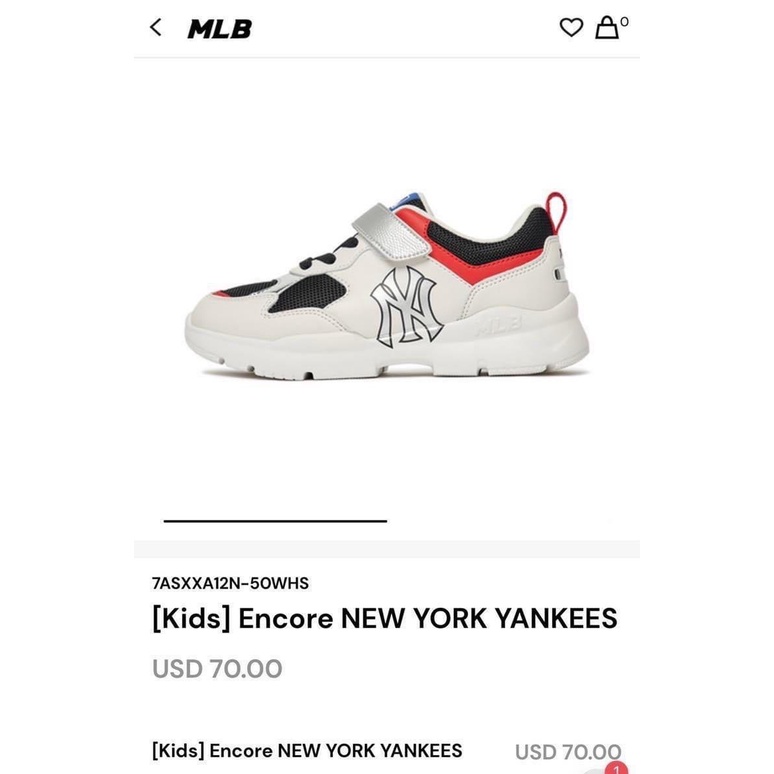Tap the bag item count zero
Screen dimensions: 774x774
coord(624,22)
